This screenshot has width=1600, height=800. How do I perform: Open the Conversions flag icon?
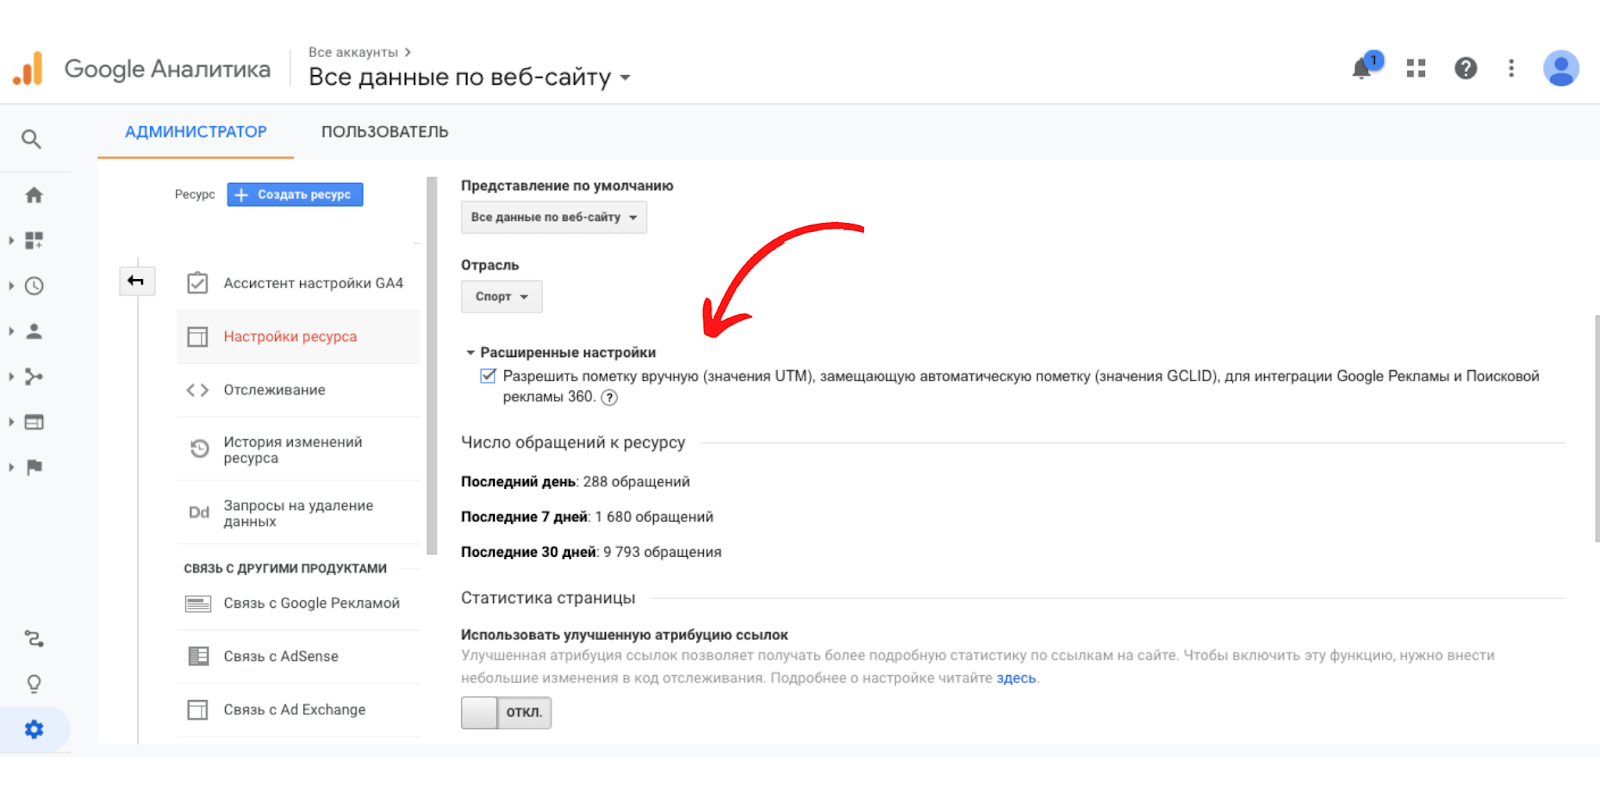click(34, 467)
